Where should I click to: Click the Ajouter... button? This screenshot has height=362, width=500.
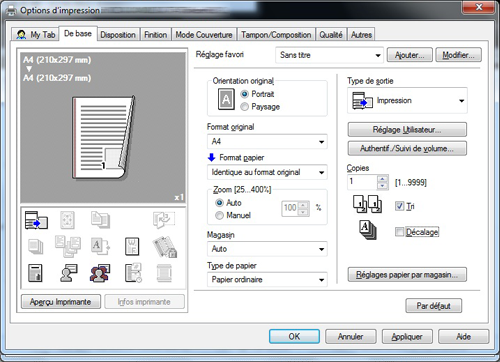[410, 55]
